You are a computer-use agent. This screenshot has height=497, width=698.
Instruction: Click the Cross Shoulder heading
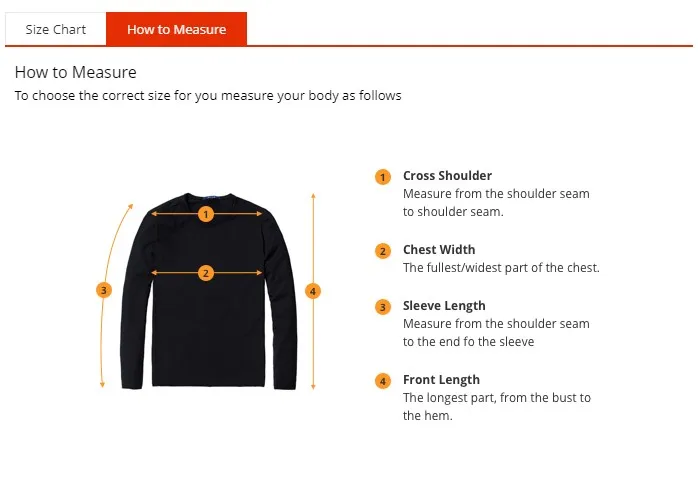[447, 176]
